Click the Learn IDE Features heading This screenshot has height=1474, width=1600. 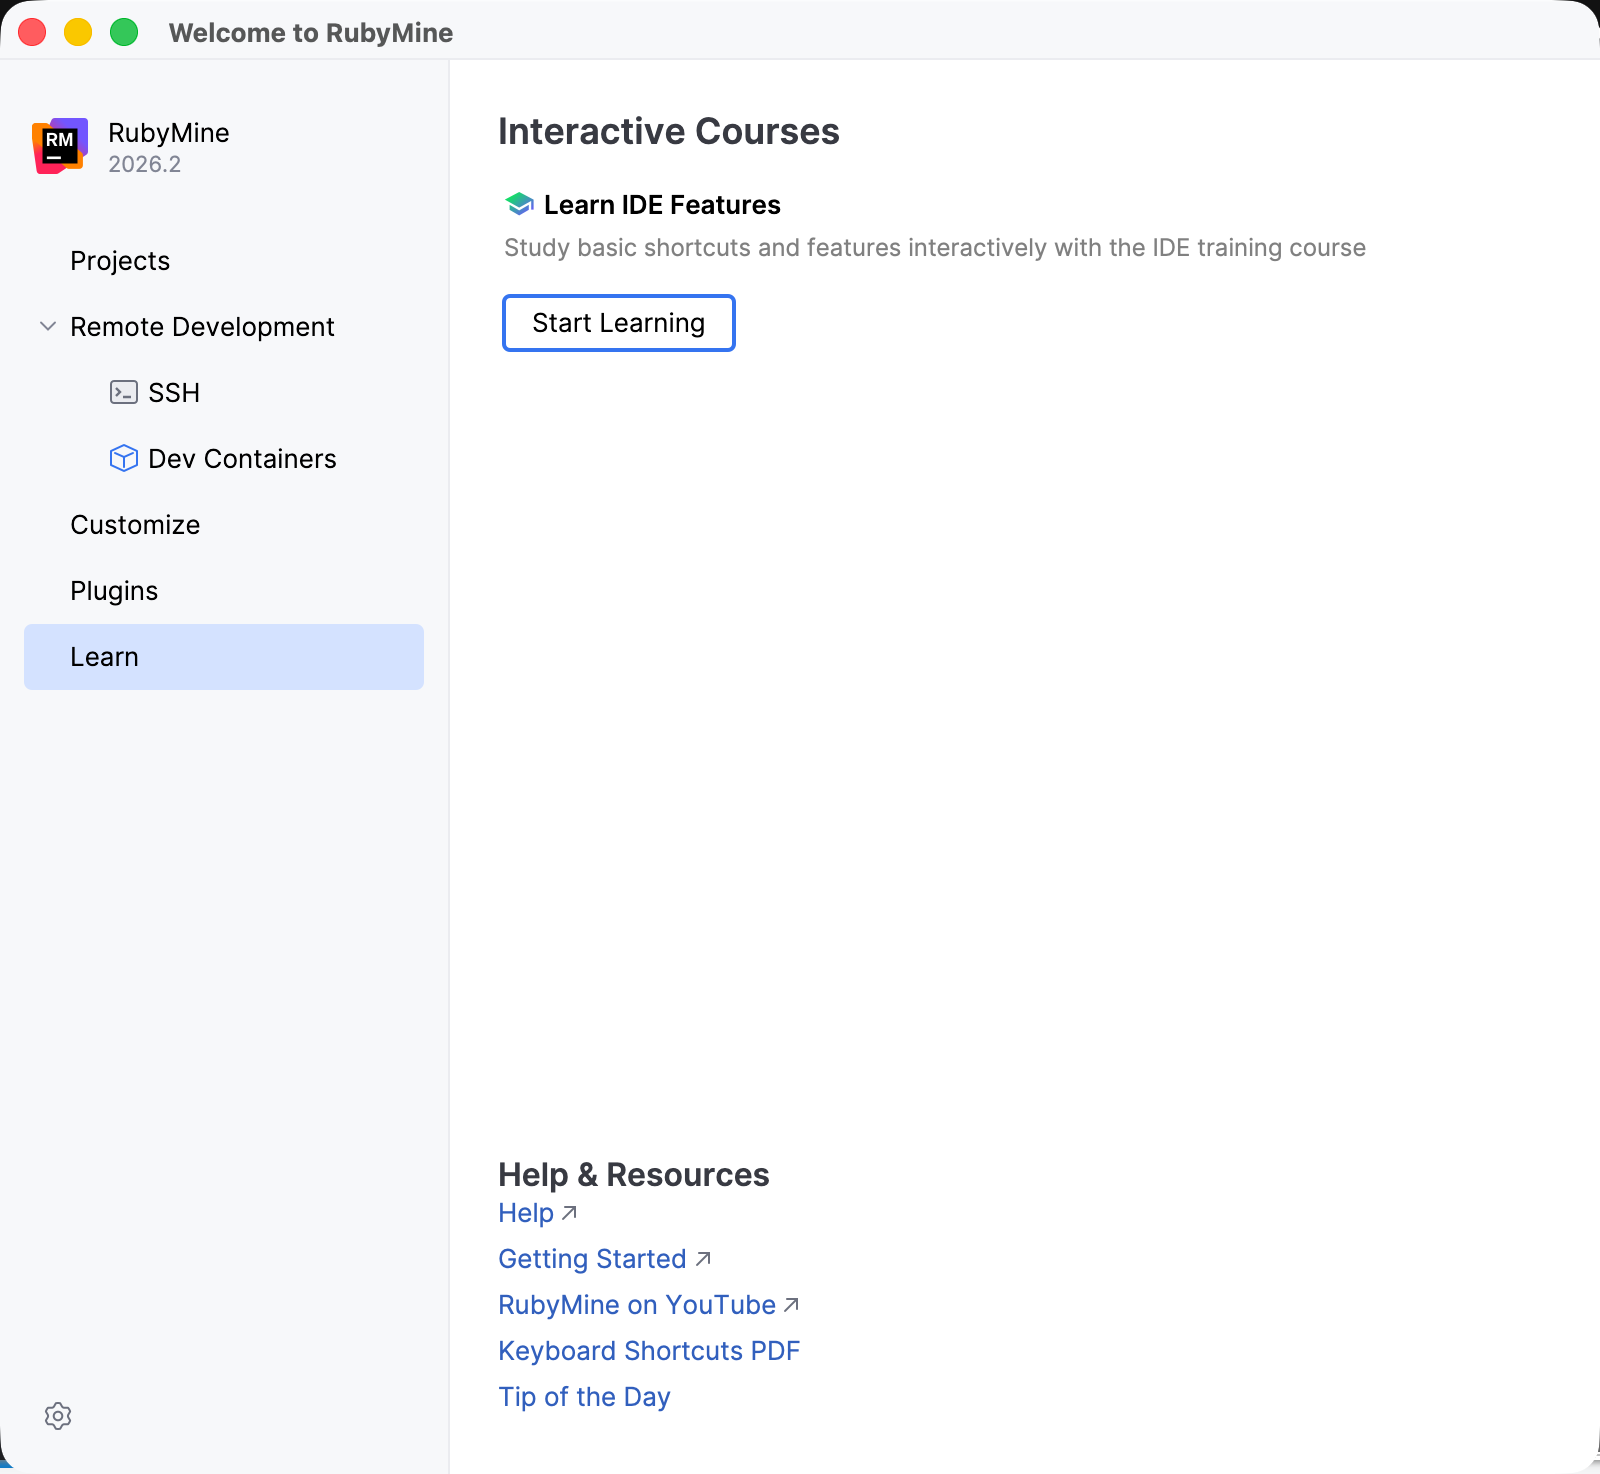click(662, 205)
